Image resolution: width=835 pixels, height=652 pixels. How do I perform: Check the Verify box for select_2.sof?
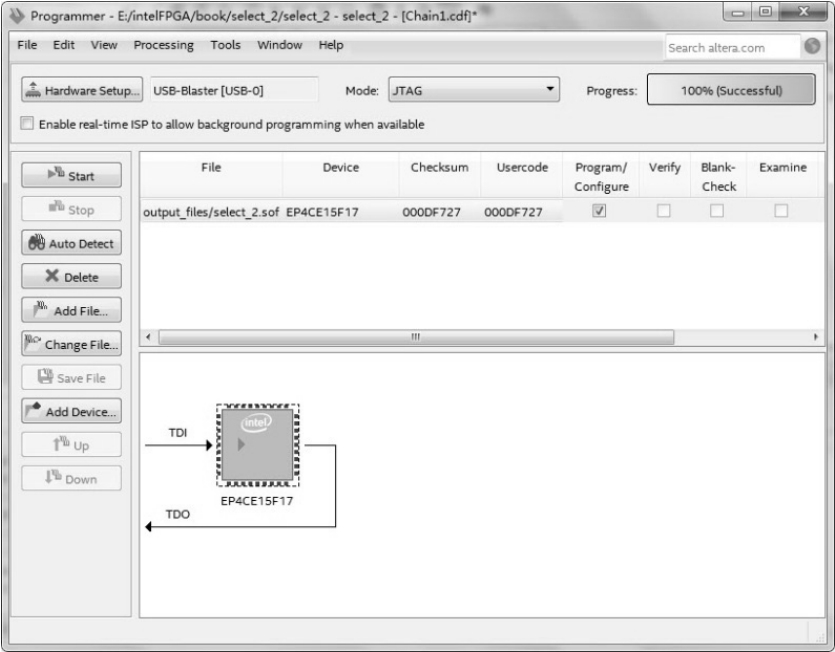point(664,211)
